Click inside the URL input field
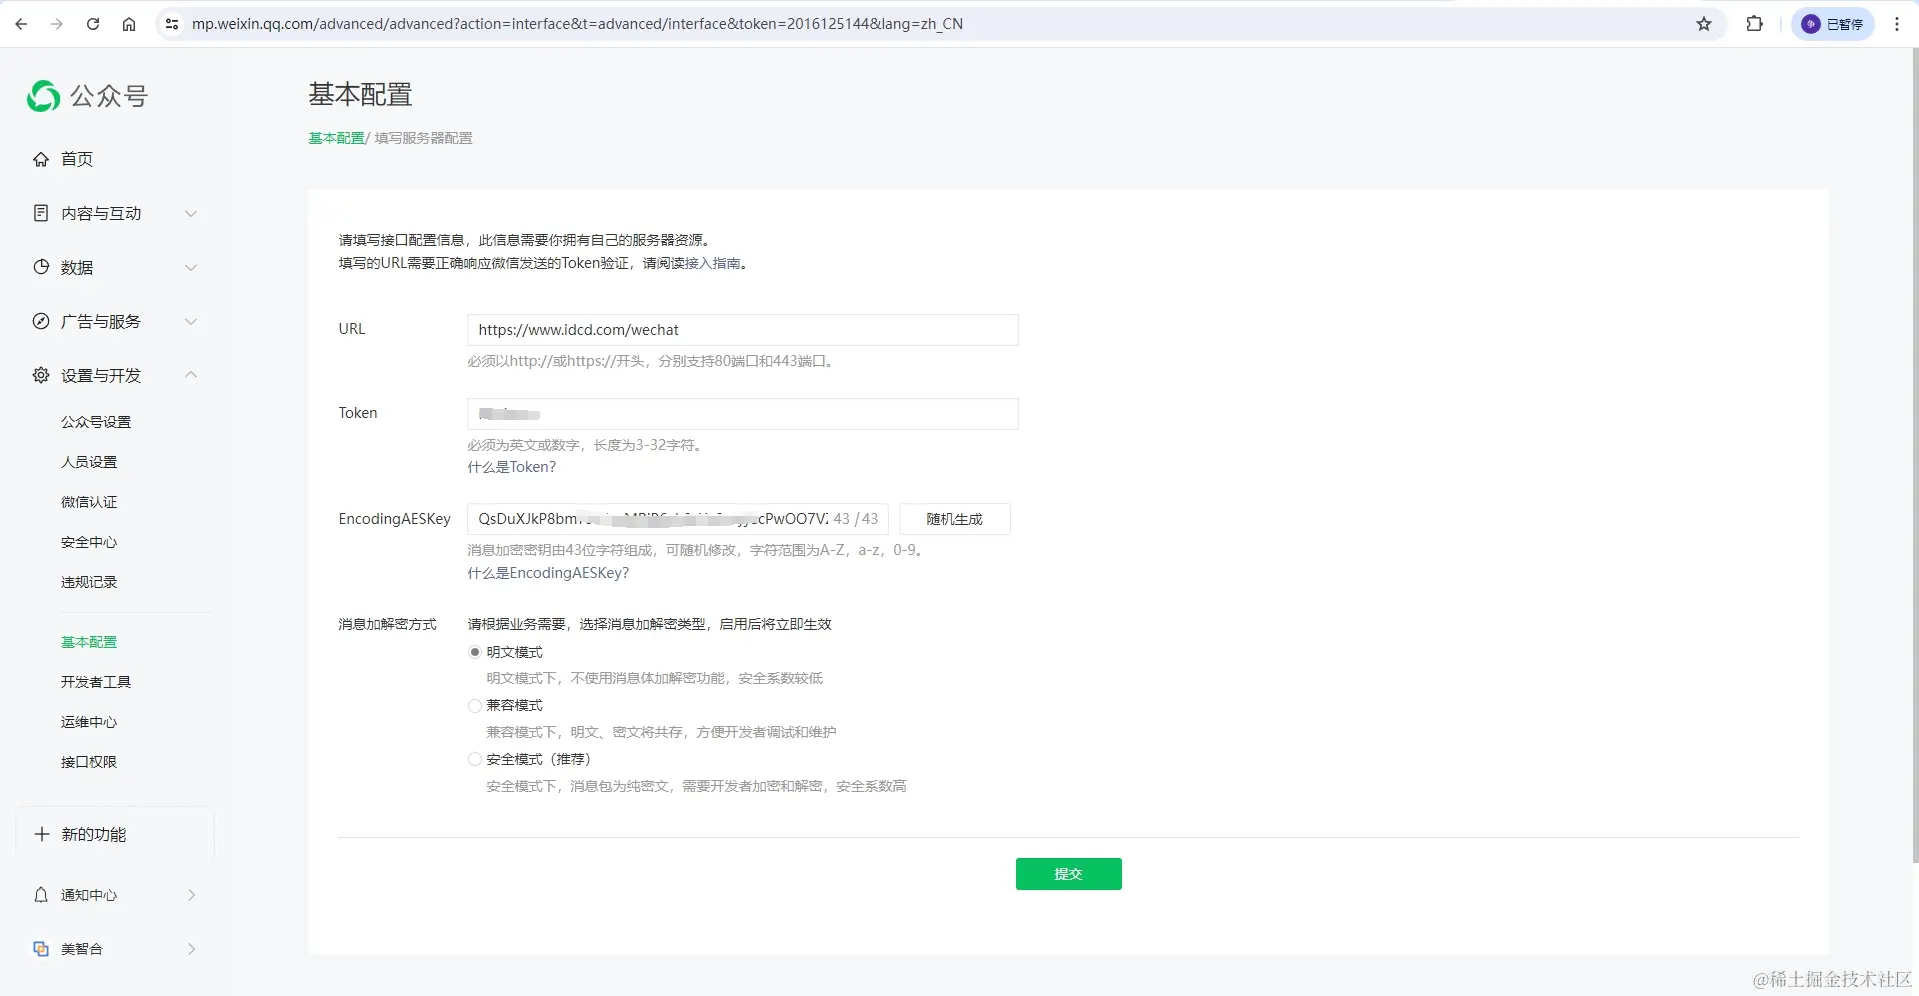The height and width of the screenshot is (996, 1919). tap(741, 330)
